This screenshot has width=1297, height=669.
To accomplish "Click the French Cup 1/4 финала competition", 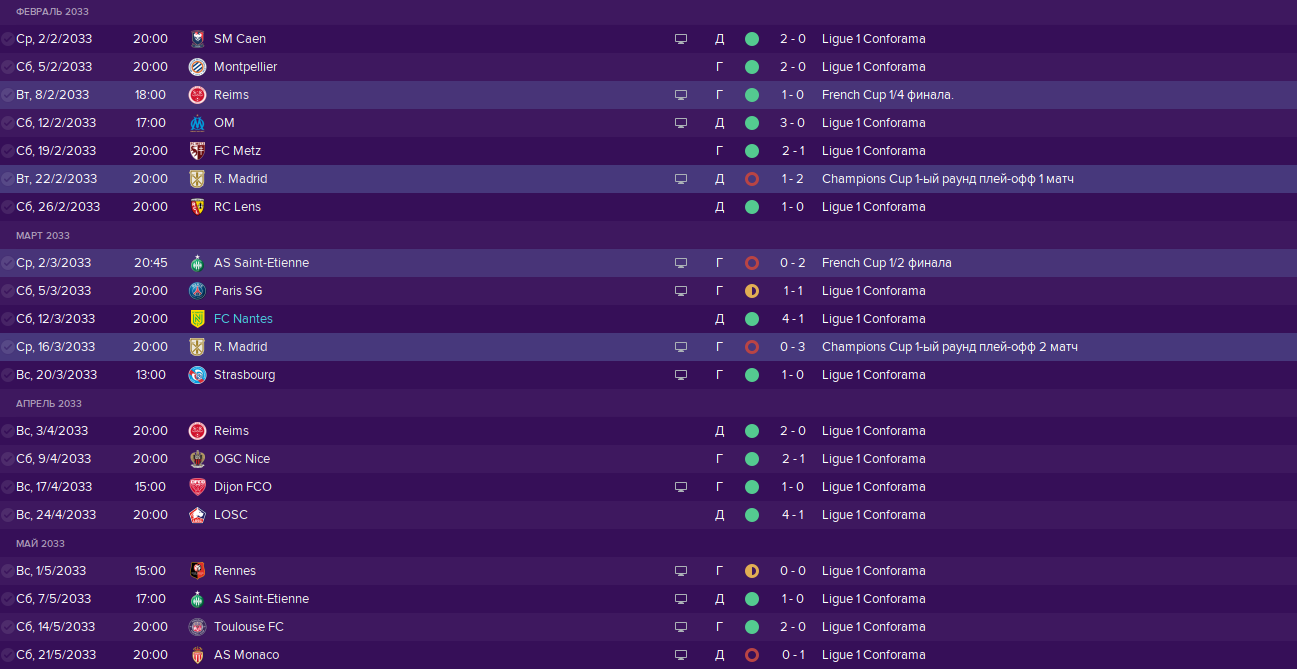I will 887,95.
